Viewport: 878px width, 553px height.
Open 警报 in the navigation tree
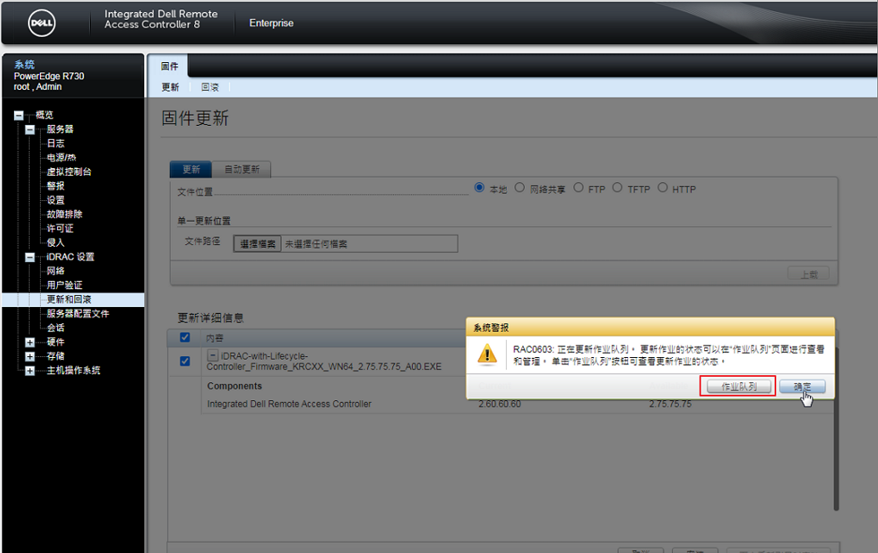coord(55,186)
